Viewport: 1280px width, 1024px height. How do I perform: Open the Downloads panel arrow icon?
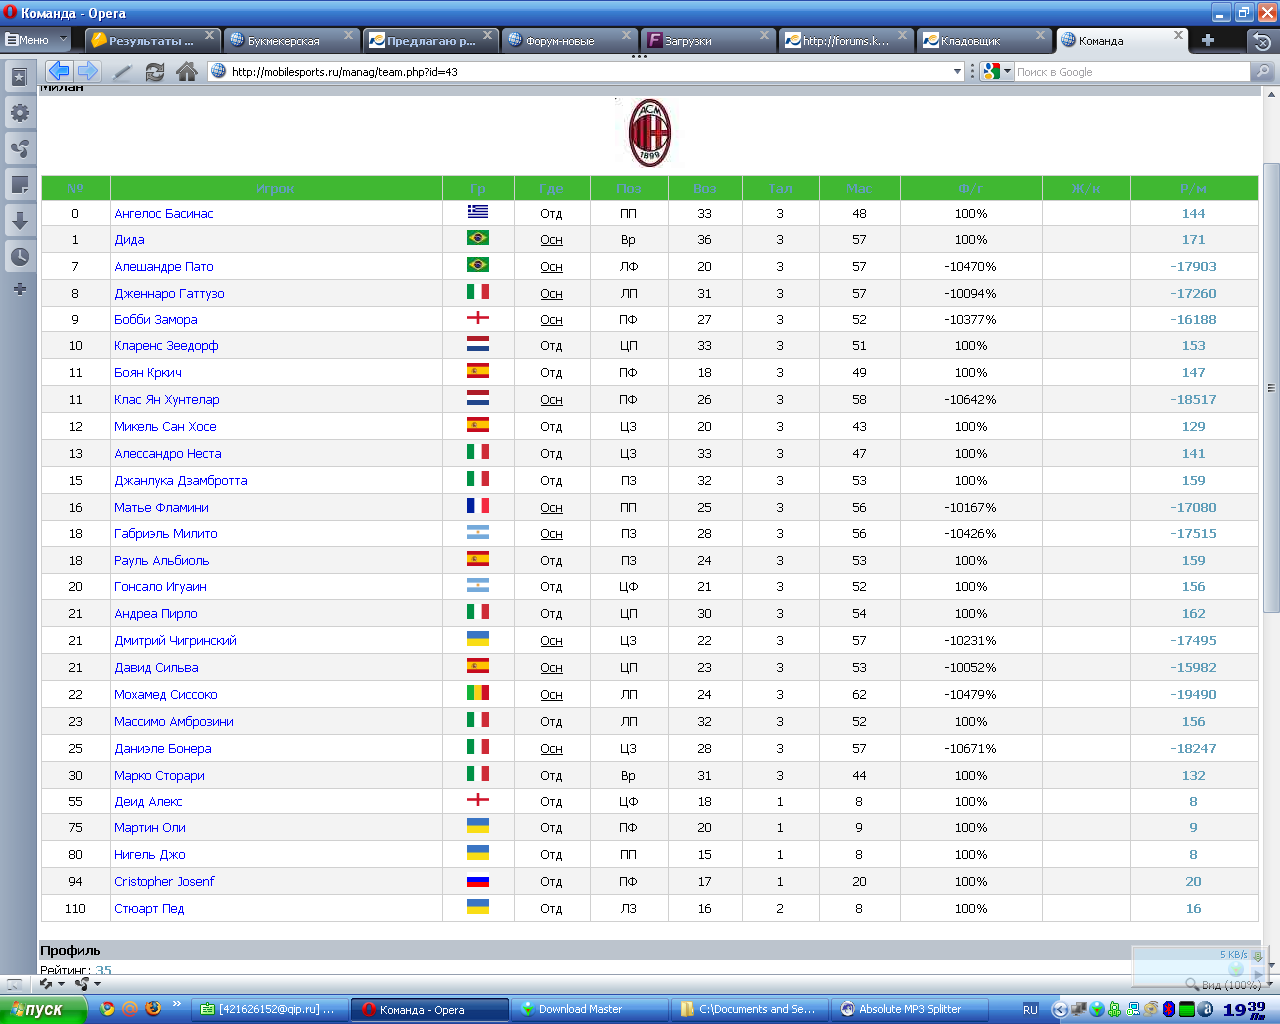click(19, 220)
